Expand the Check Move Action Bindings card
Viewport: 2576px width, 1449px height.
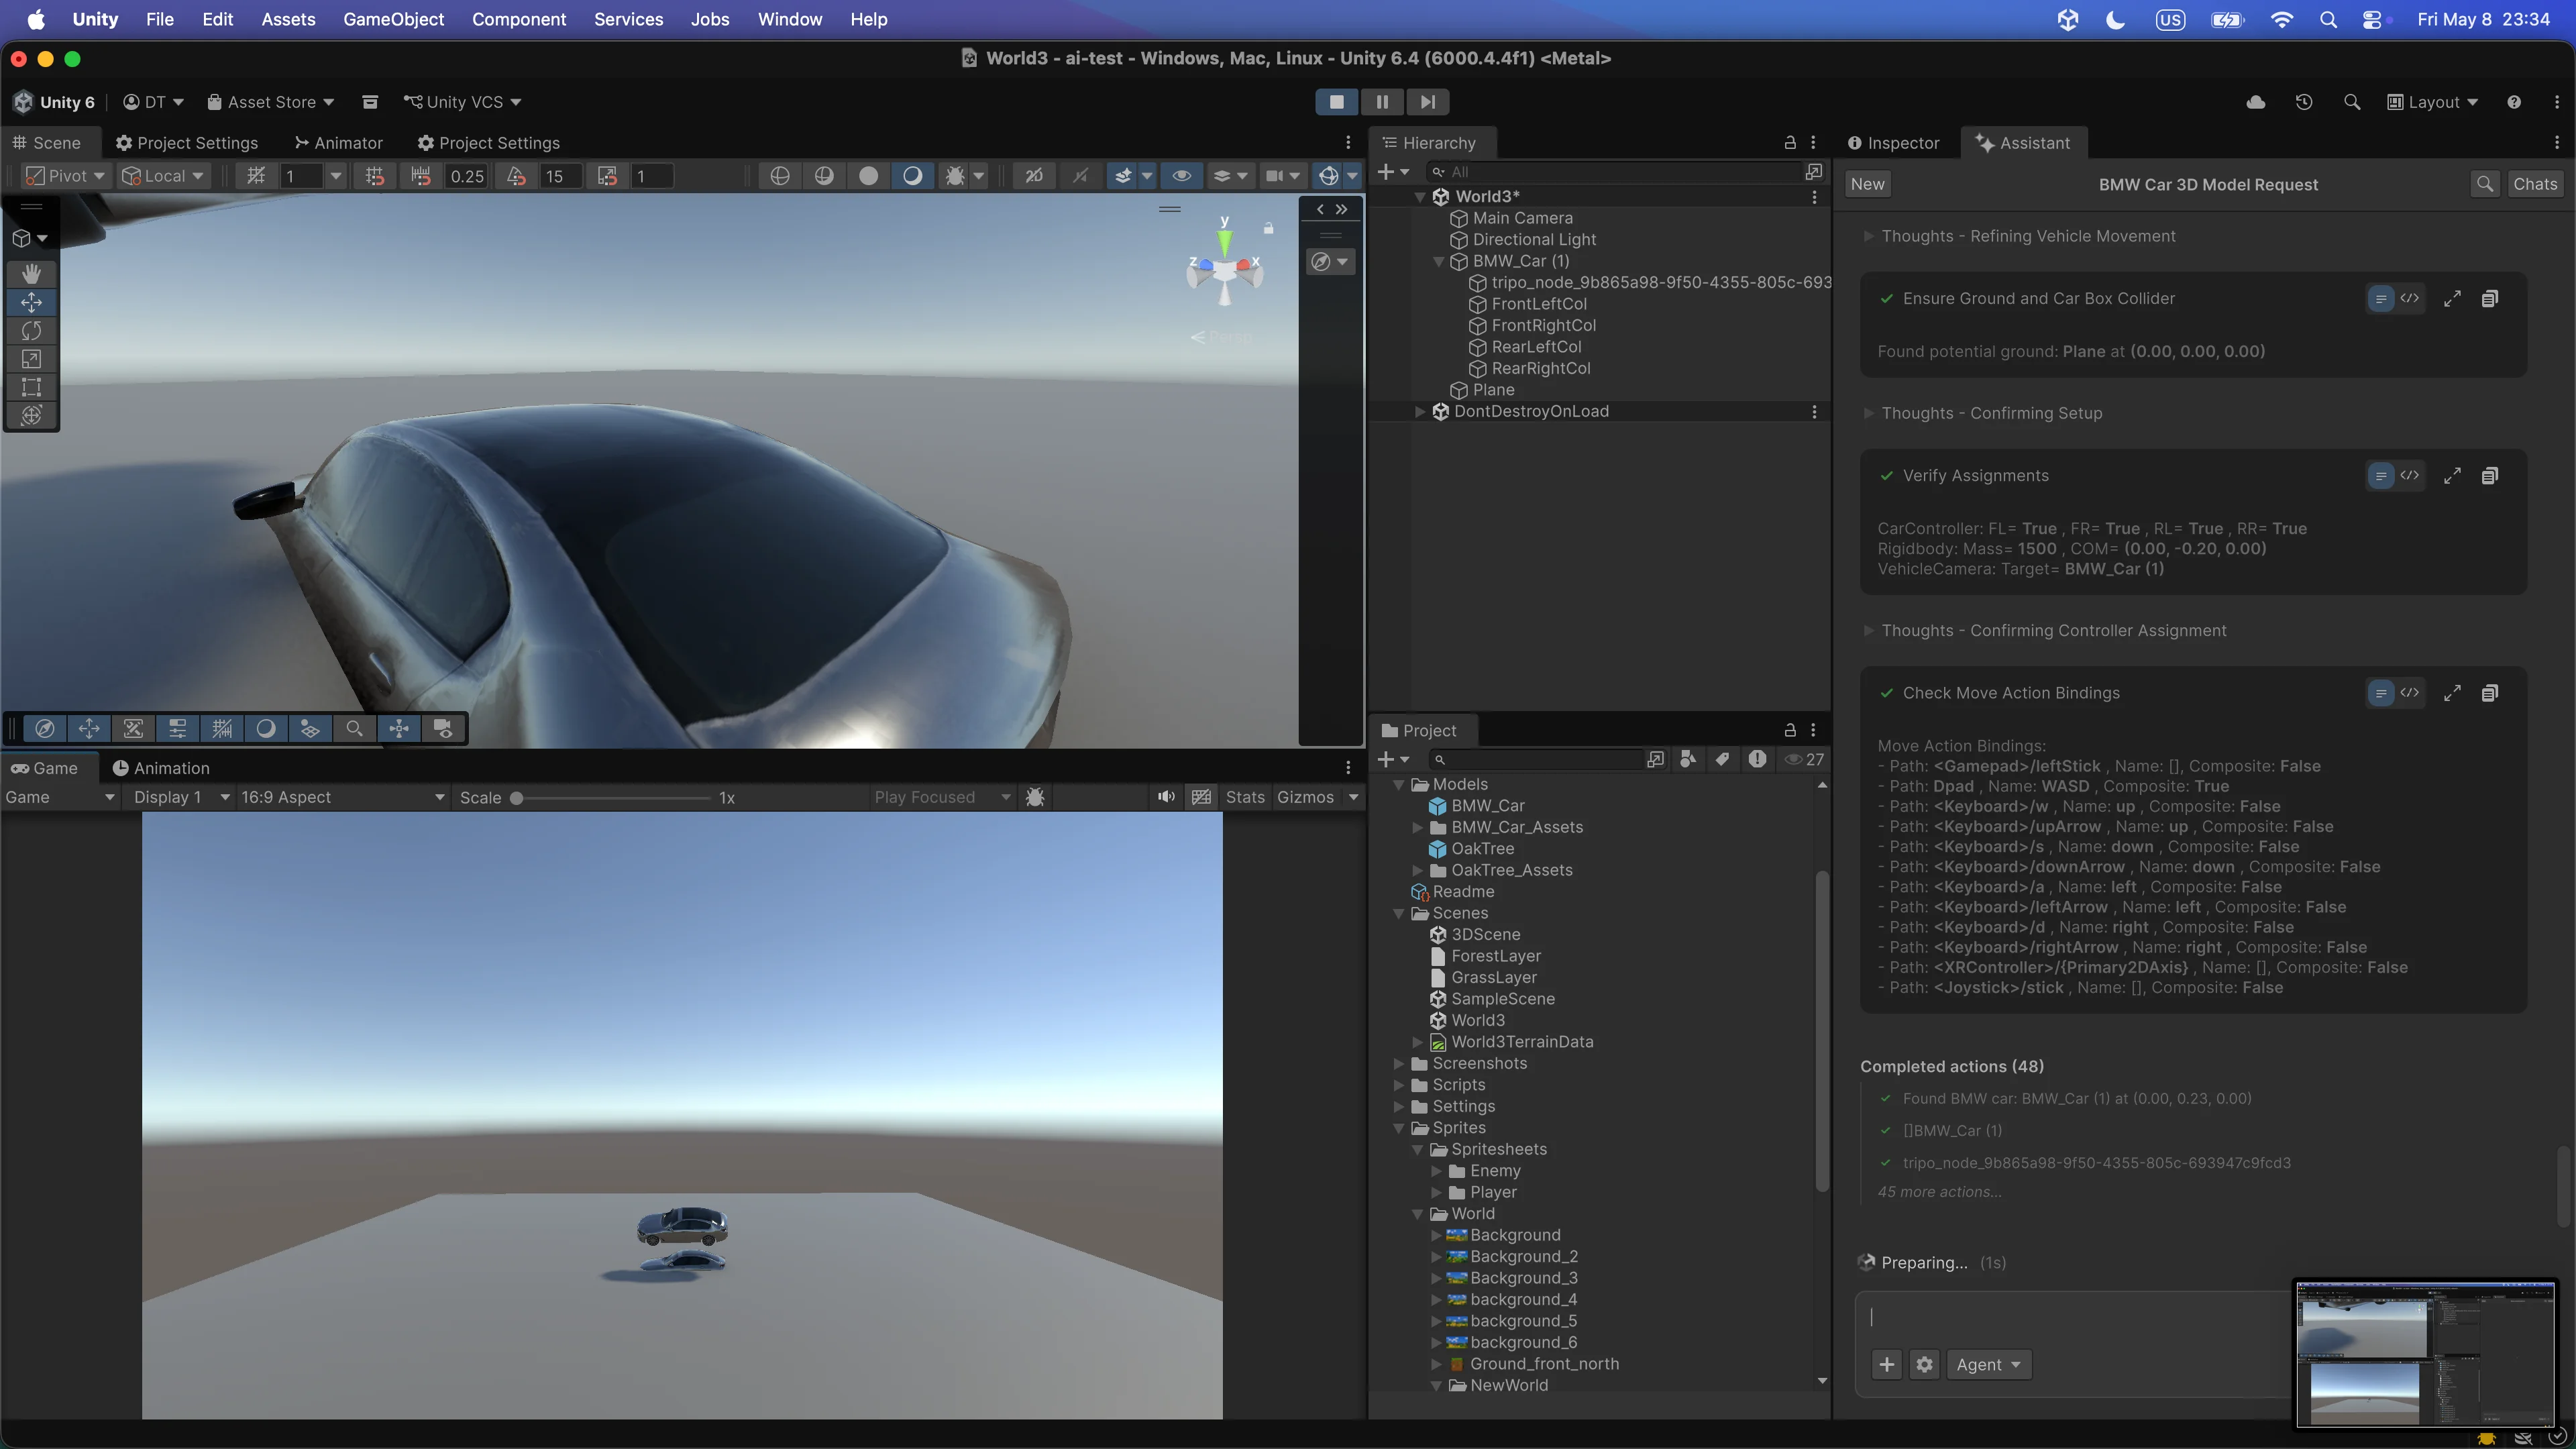click(2452, 693)
